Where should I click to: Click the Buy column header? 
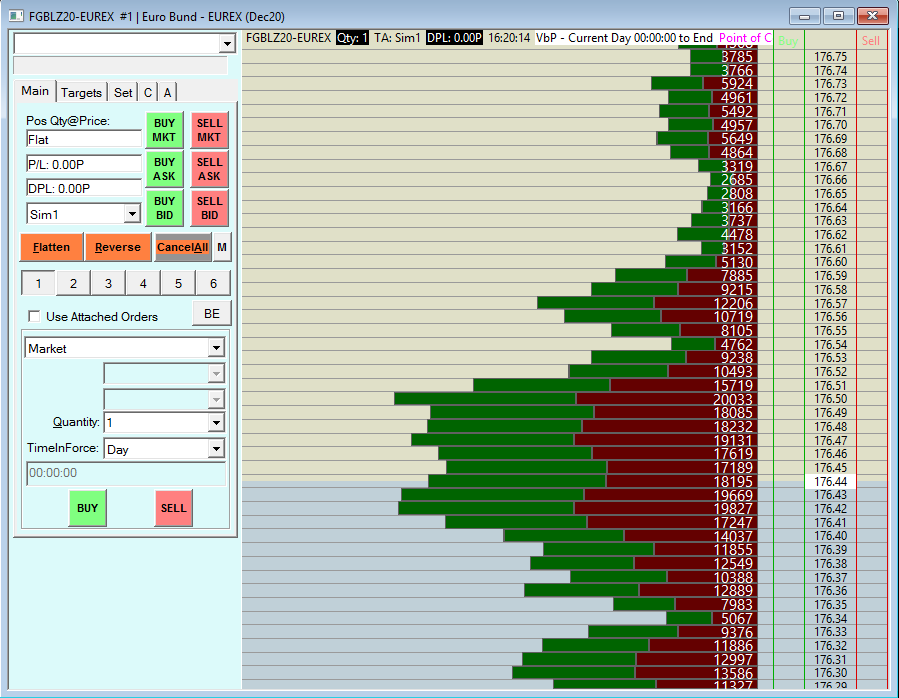coord(788,41)
